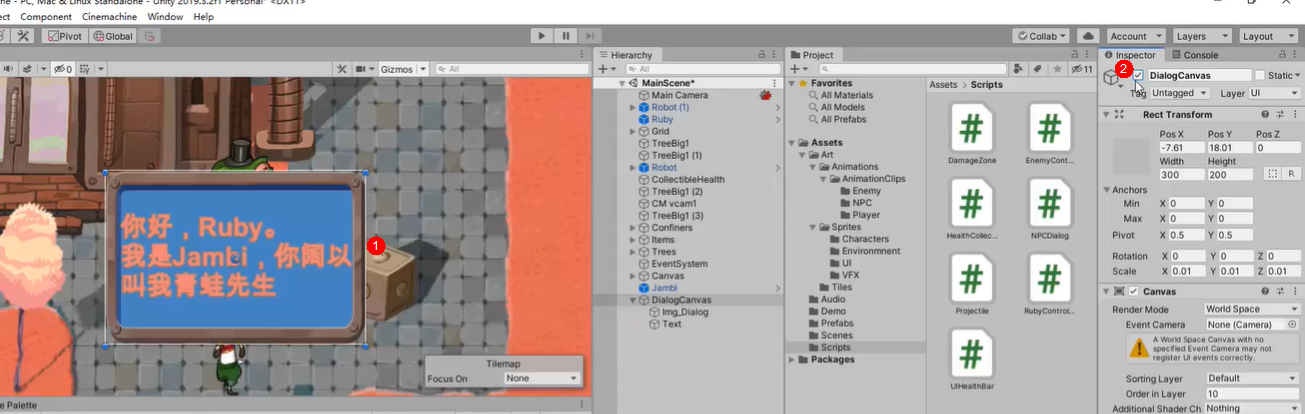The image size is (1305, 414).
Task: Select CM vcam1 in Hierarchy
Action: click(673, 203)
